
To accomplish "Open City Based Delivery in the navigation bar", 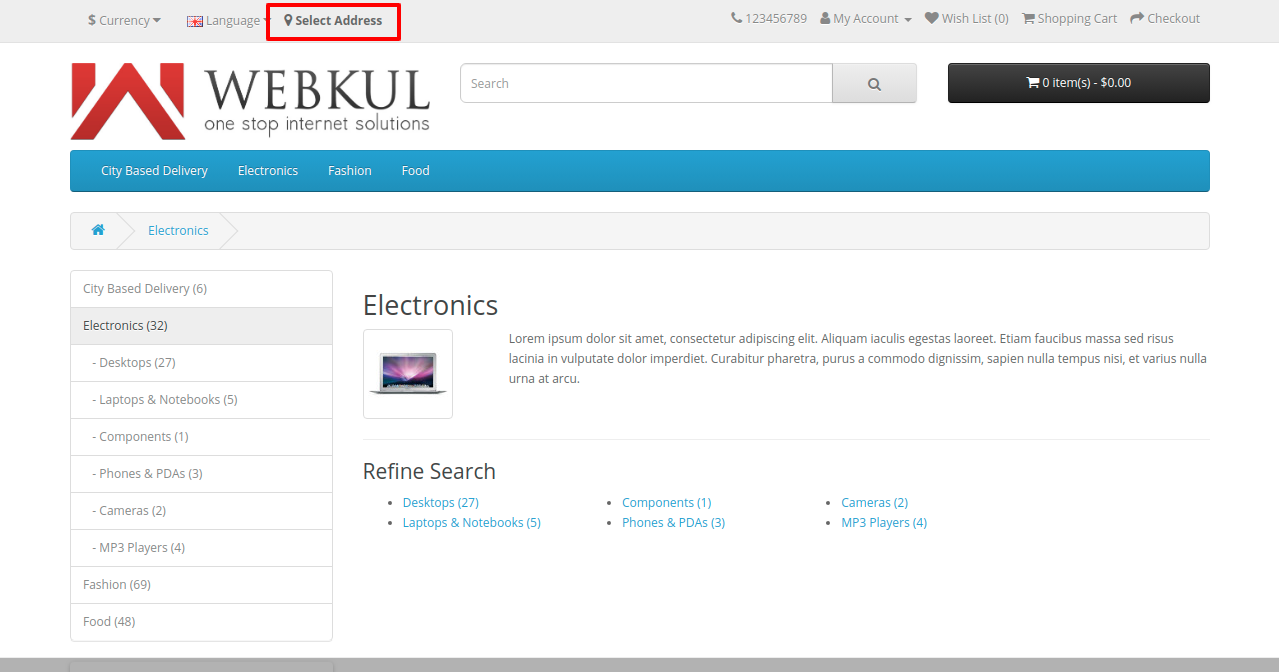I will click(x=154, y=171).
